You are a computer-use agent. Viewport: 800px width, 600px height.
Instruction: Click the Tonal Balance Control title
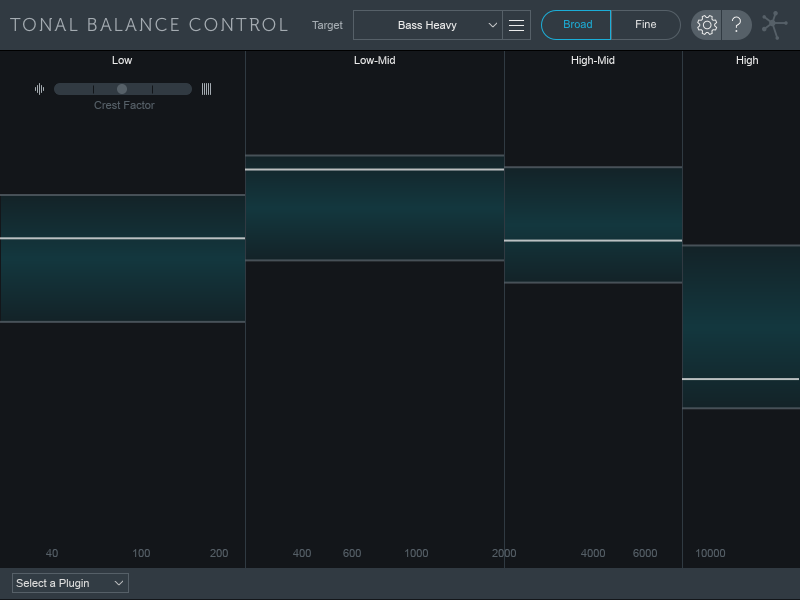(x=149, y=24)
